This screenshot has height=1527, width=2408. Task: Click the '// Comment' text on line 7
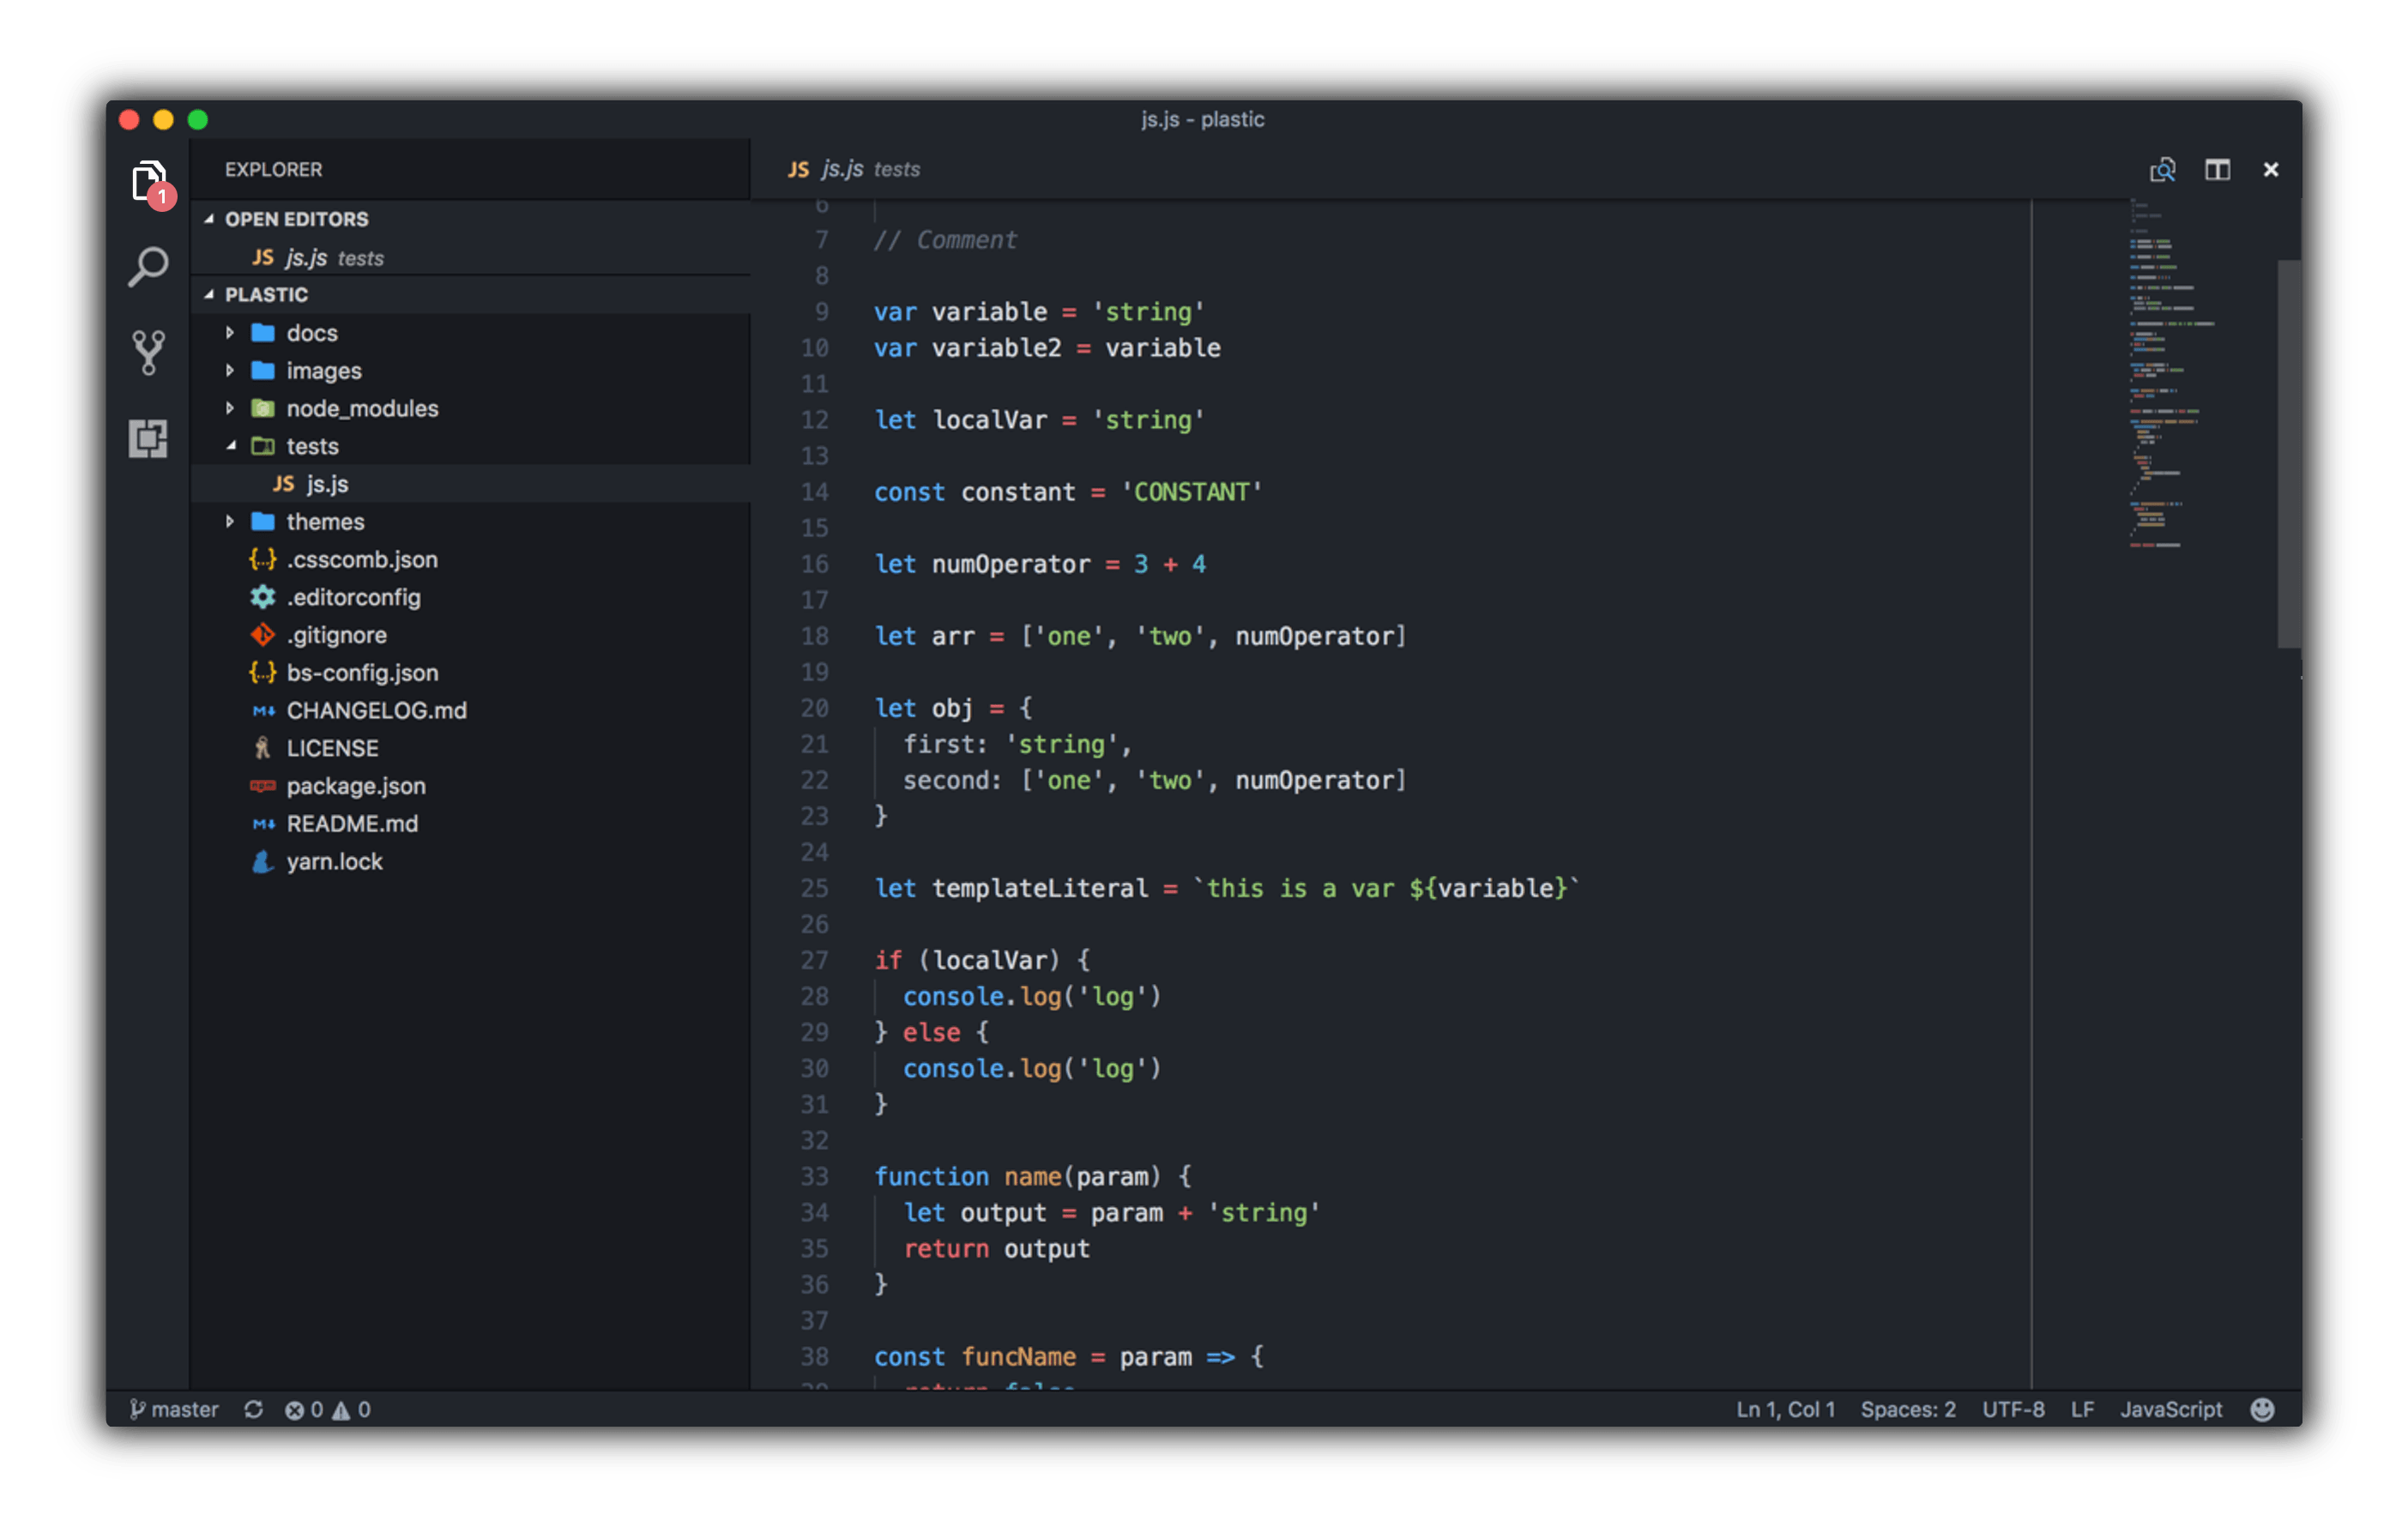tap(945, 240)
